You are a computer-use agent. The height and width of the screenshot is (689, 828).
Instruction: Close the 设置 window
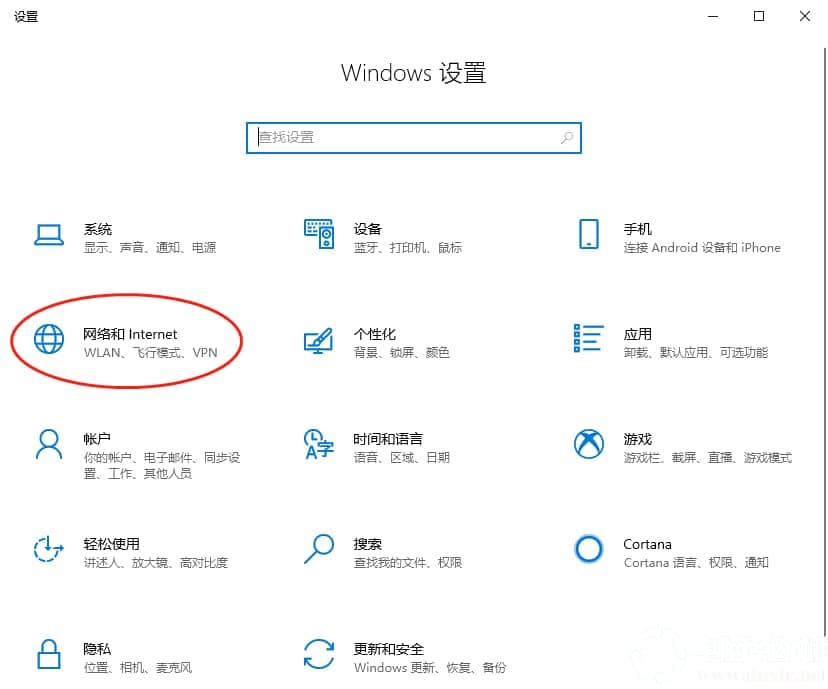click(x=805, y=16)
